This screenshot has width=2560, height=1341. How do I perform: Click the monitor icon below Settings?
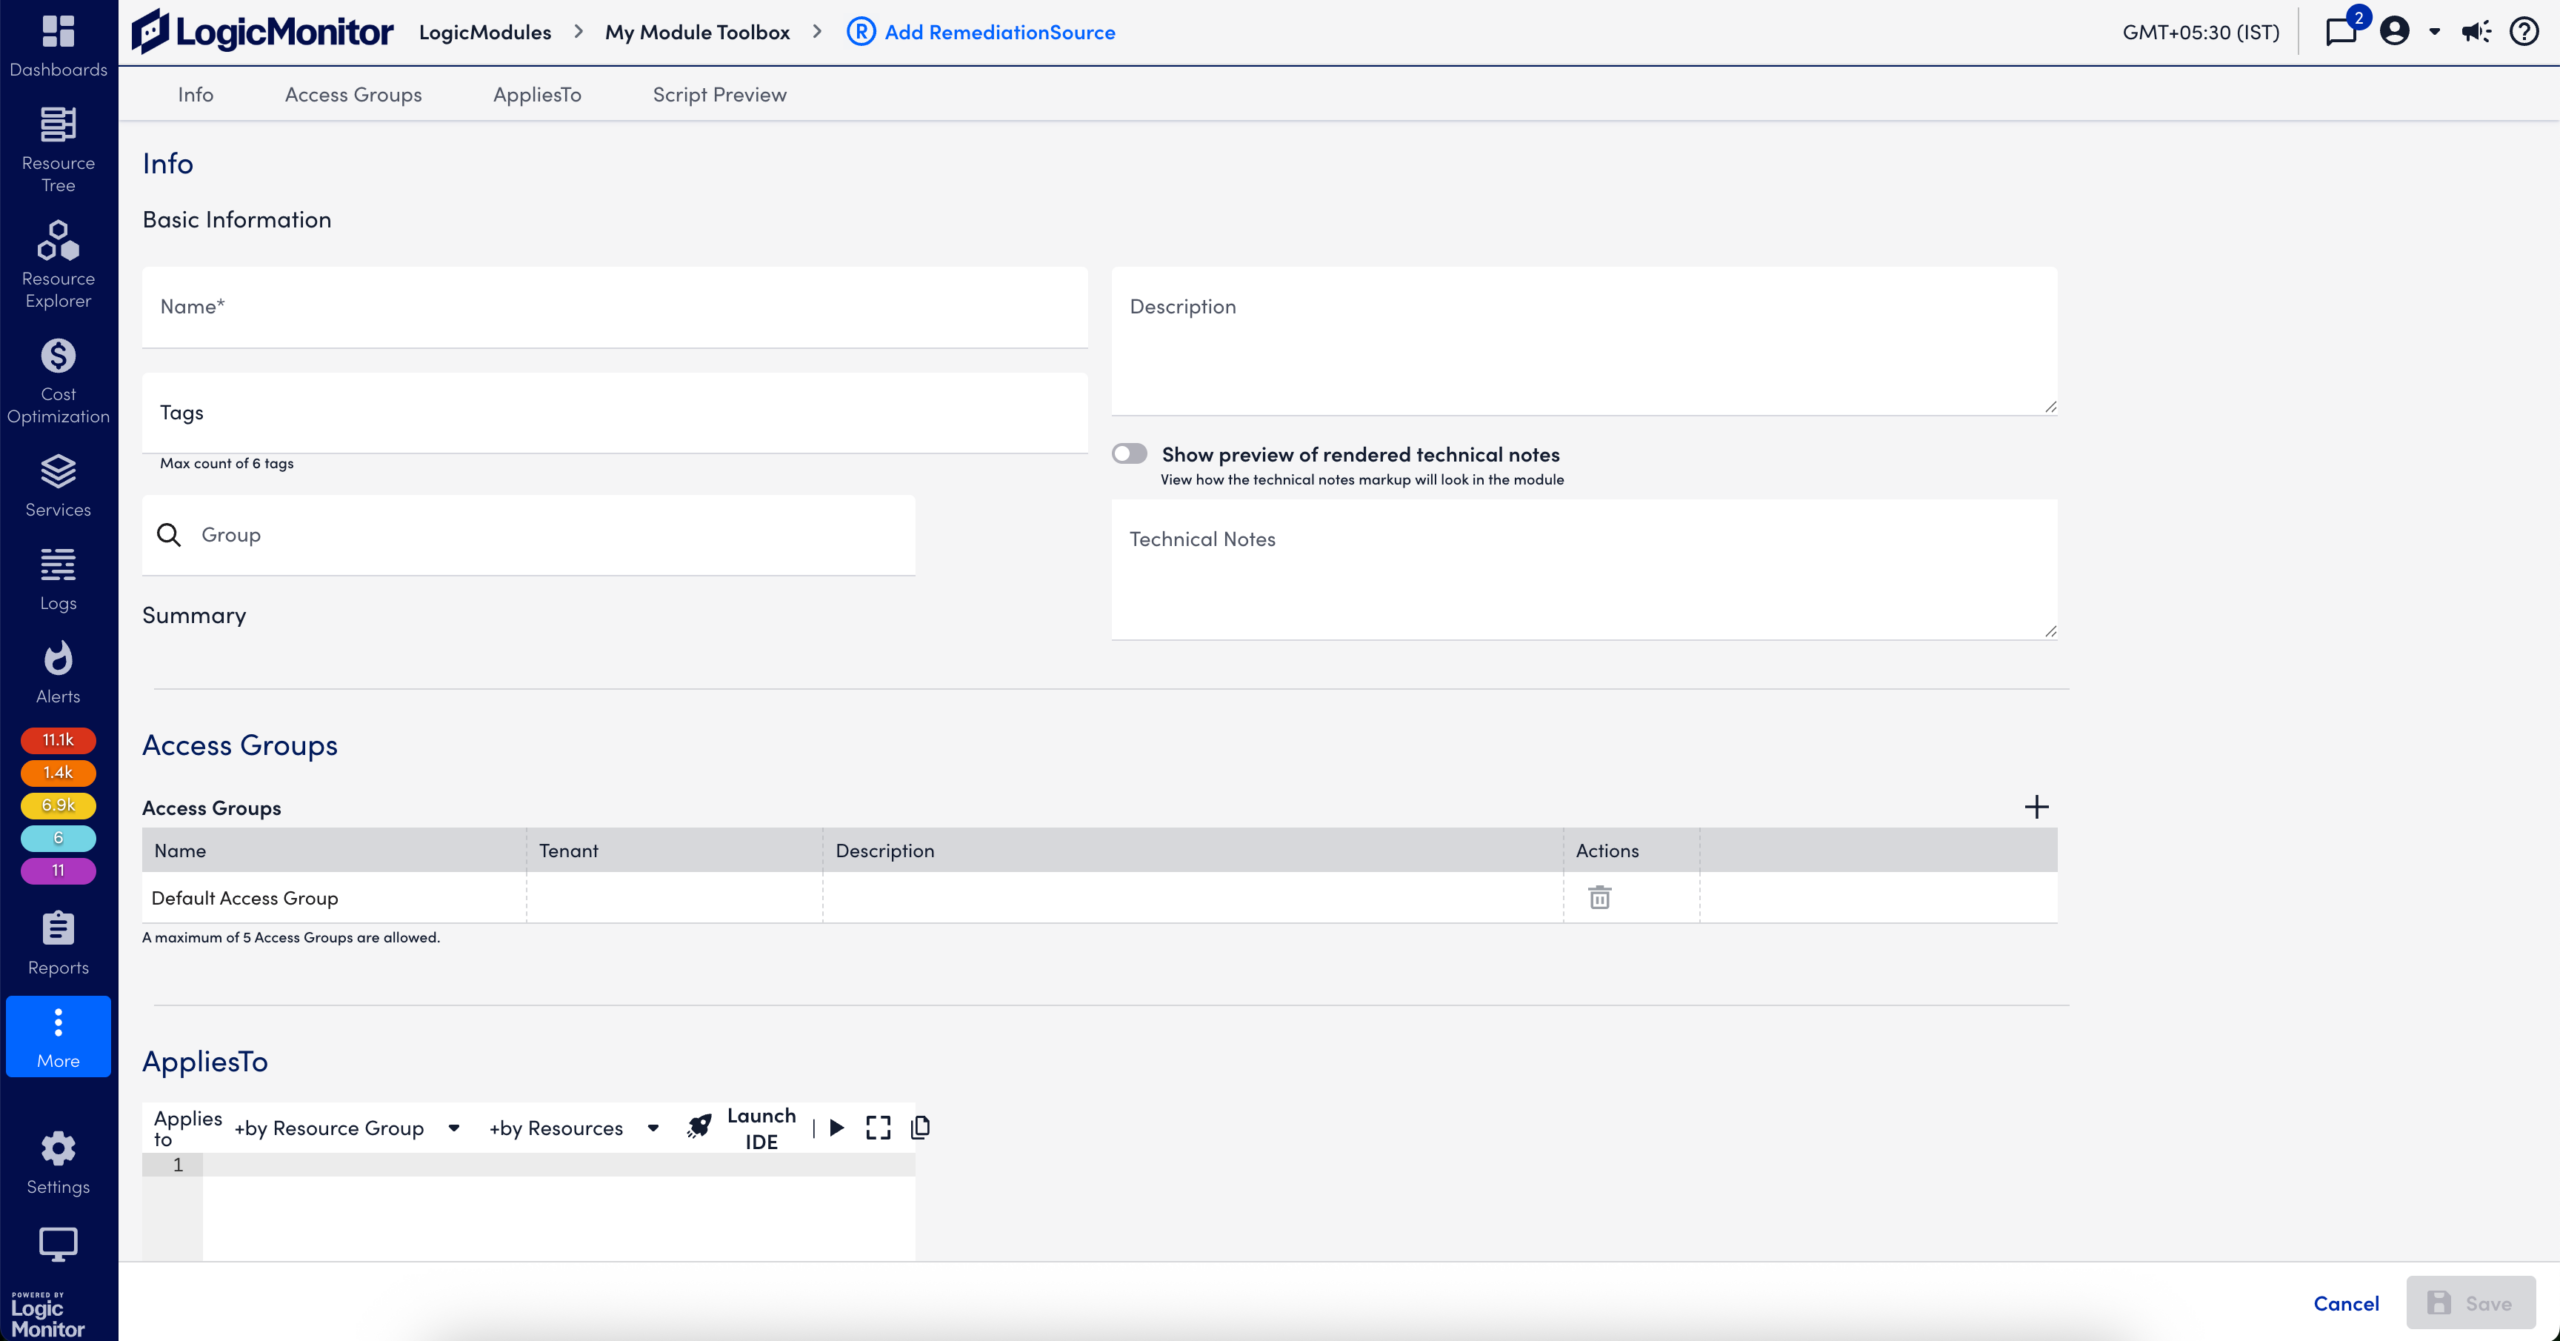click(58, 1244)
